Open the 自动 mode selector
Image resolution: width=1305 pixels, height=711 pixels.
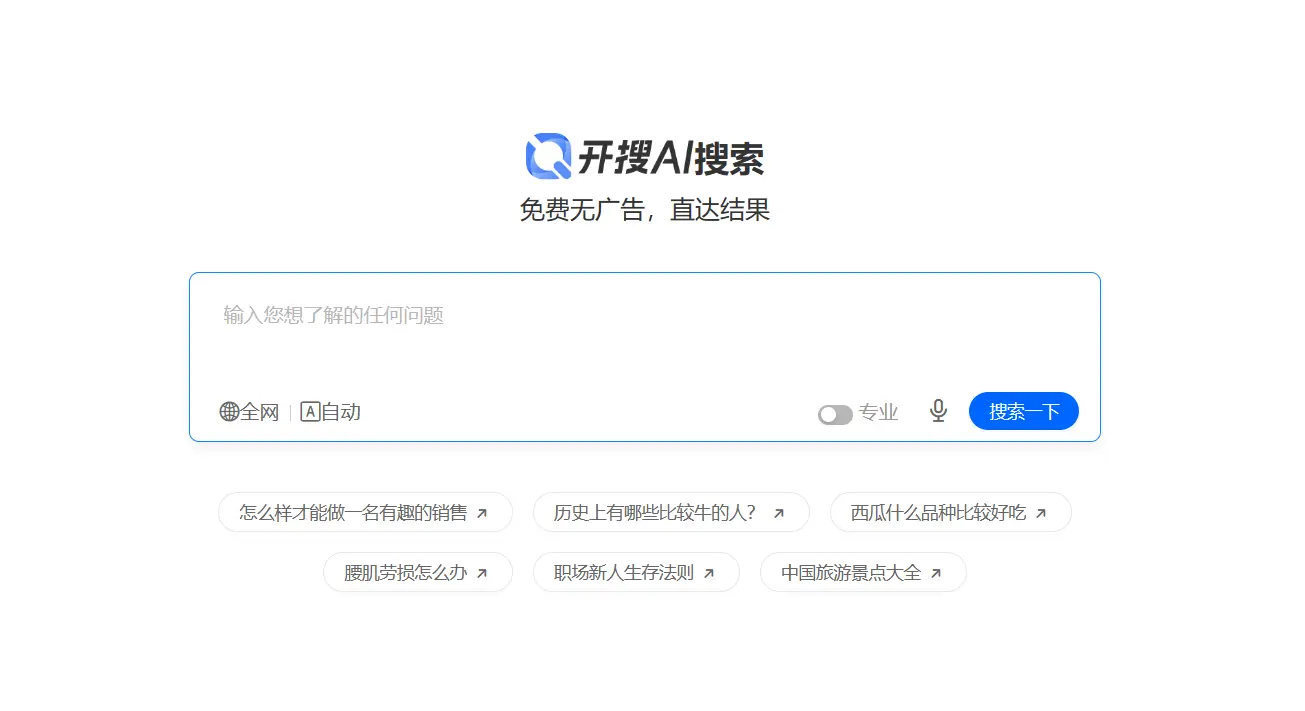click(x=330, y=411)
